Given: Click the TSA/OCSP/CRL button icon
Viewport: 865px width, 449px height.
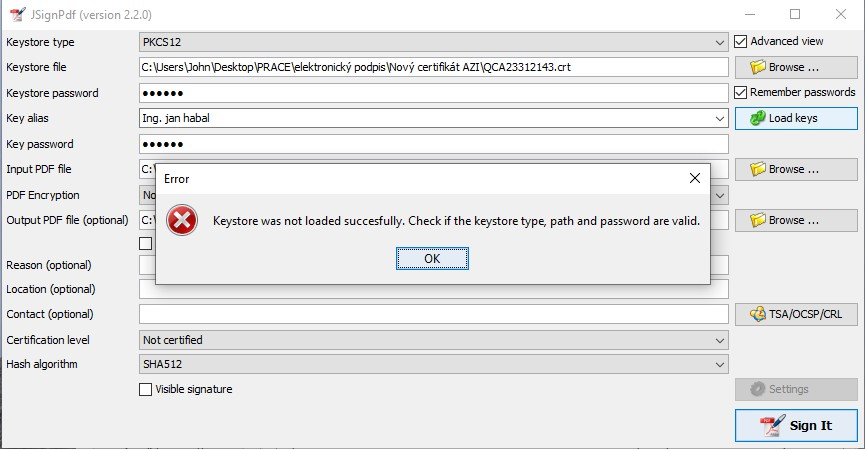Looking at the screenshot, I should (x=757, y=314).
